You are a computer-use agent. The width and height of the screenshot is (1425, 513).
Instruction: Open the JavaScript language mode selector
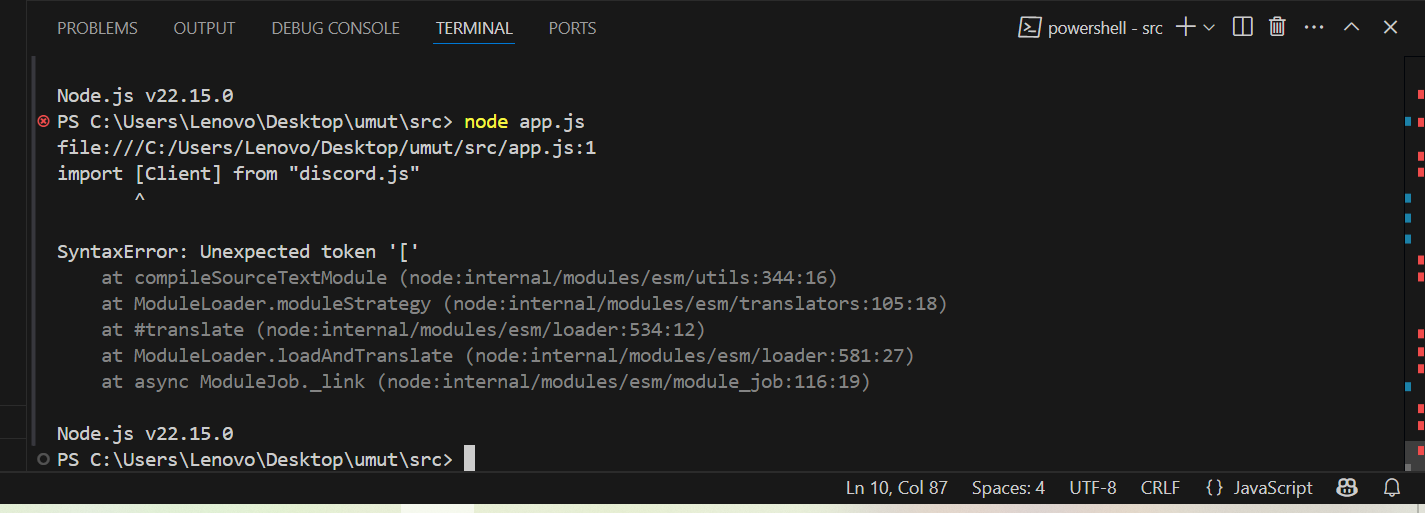coord(1259,488)
